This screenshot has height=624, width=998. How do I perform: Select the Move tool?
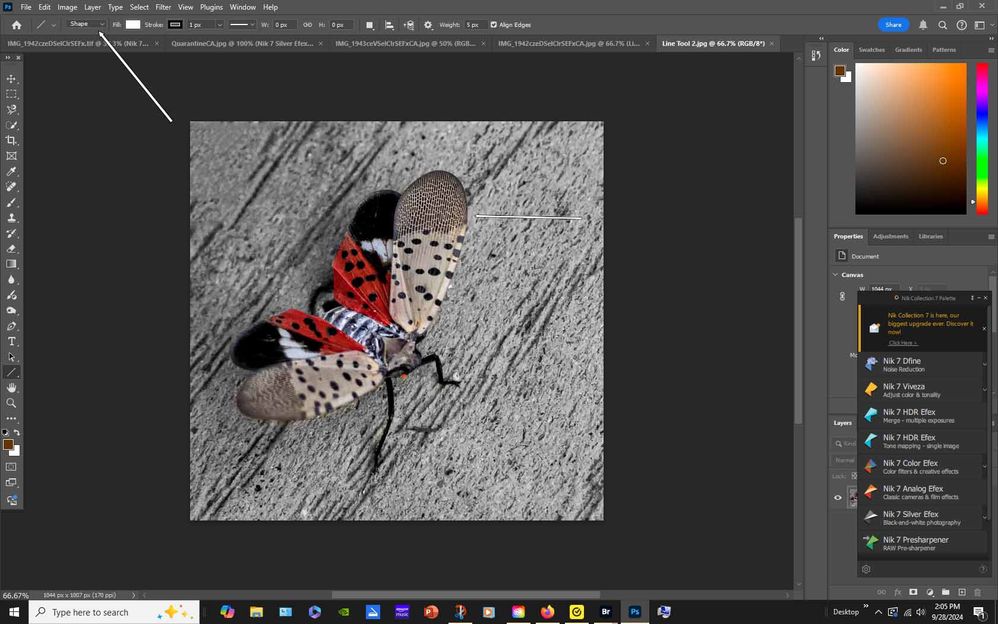point(12,78)
